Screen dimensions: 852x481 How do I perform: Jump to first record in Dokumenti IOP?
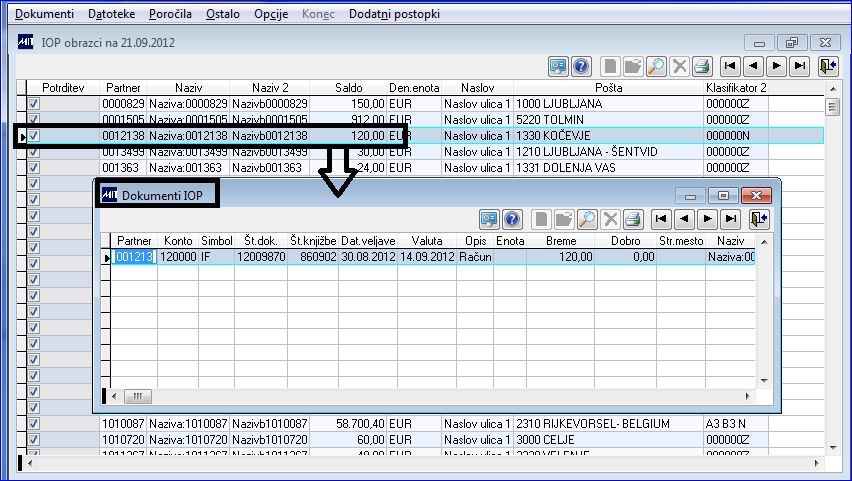[661, 219]
